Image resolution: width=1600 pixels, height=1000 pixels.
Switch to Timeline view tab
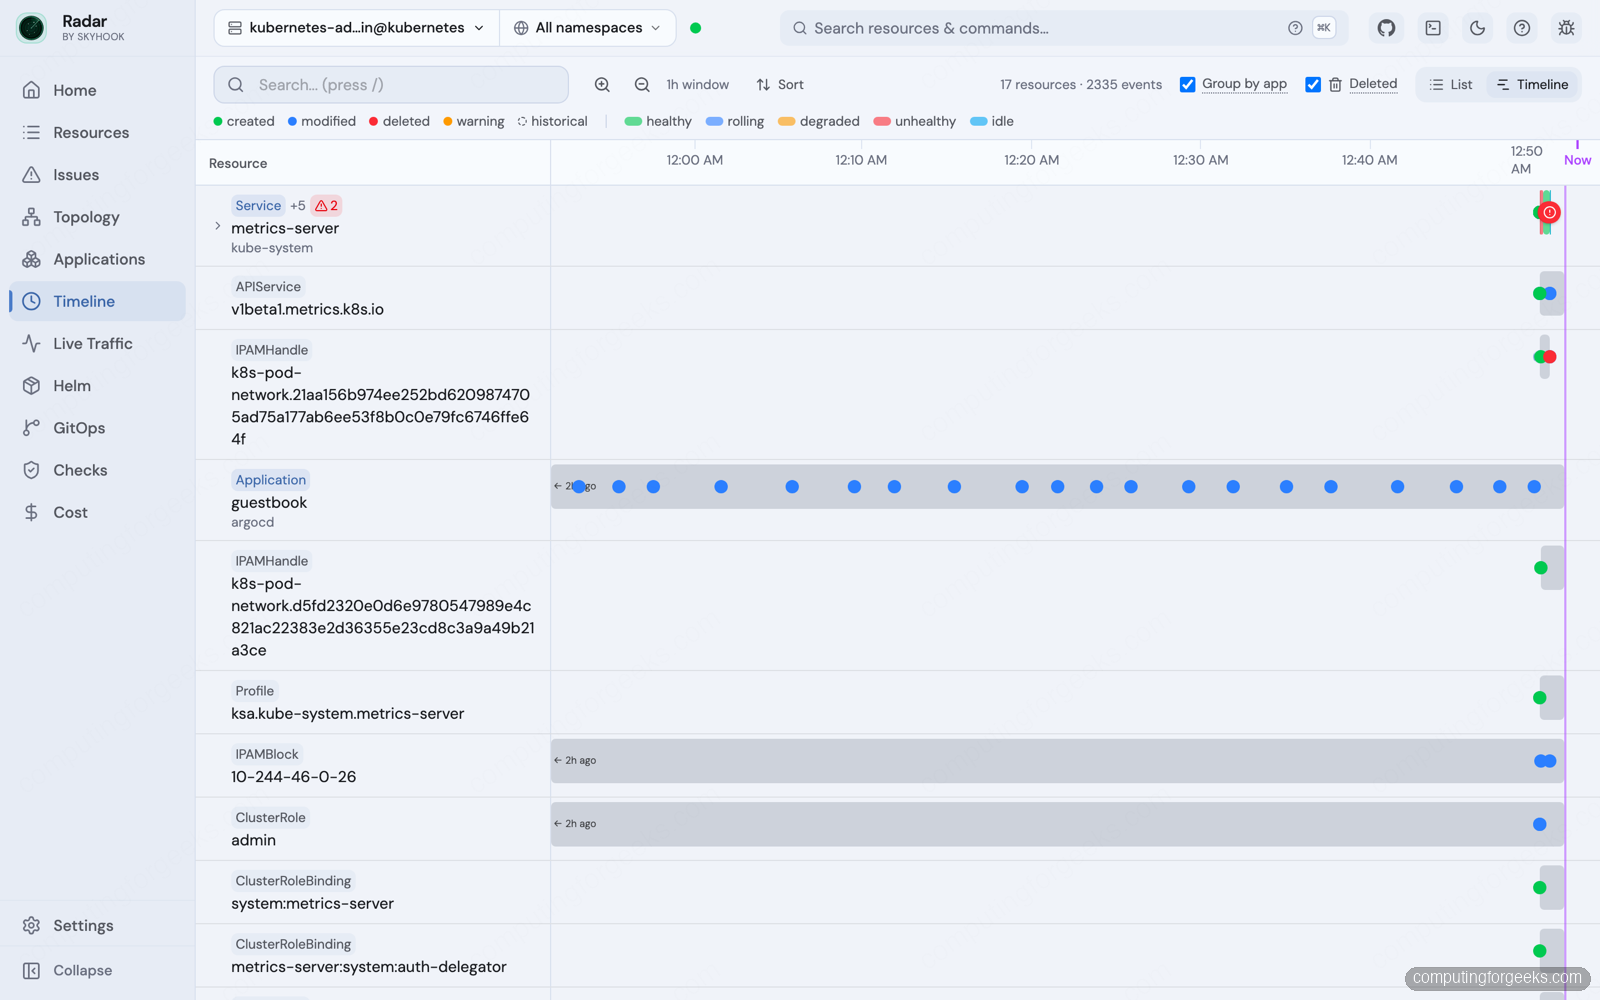[1532, 85]
